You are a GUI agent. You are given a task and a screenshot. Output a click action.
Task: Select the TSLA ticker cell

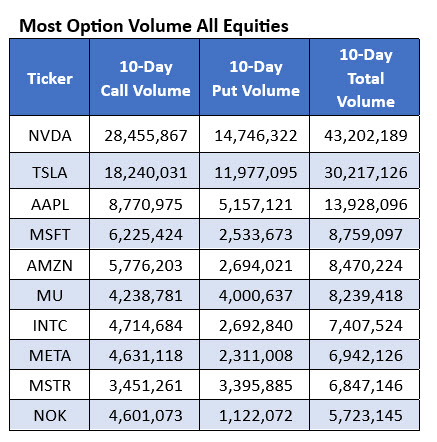pos(50,171)
